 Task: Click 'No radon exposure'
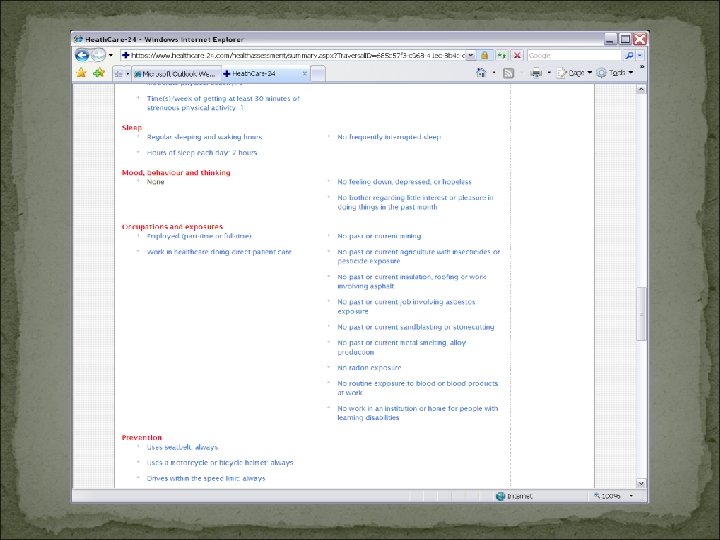coord(369,367)
